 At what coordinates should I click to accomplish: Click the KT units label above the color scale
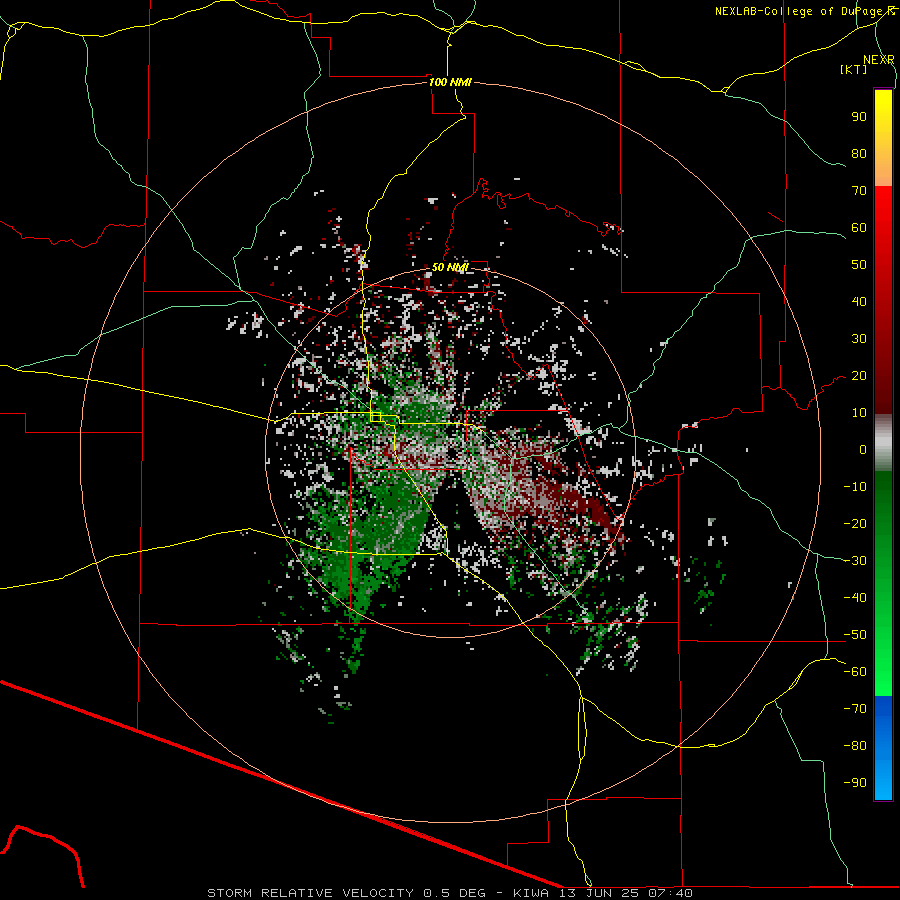pyautogui.click(x=854, y=69)
